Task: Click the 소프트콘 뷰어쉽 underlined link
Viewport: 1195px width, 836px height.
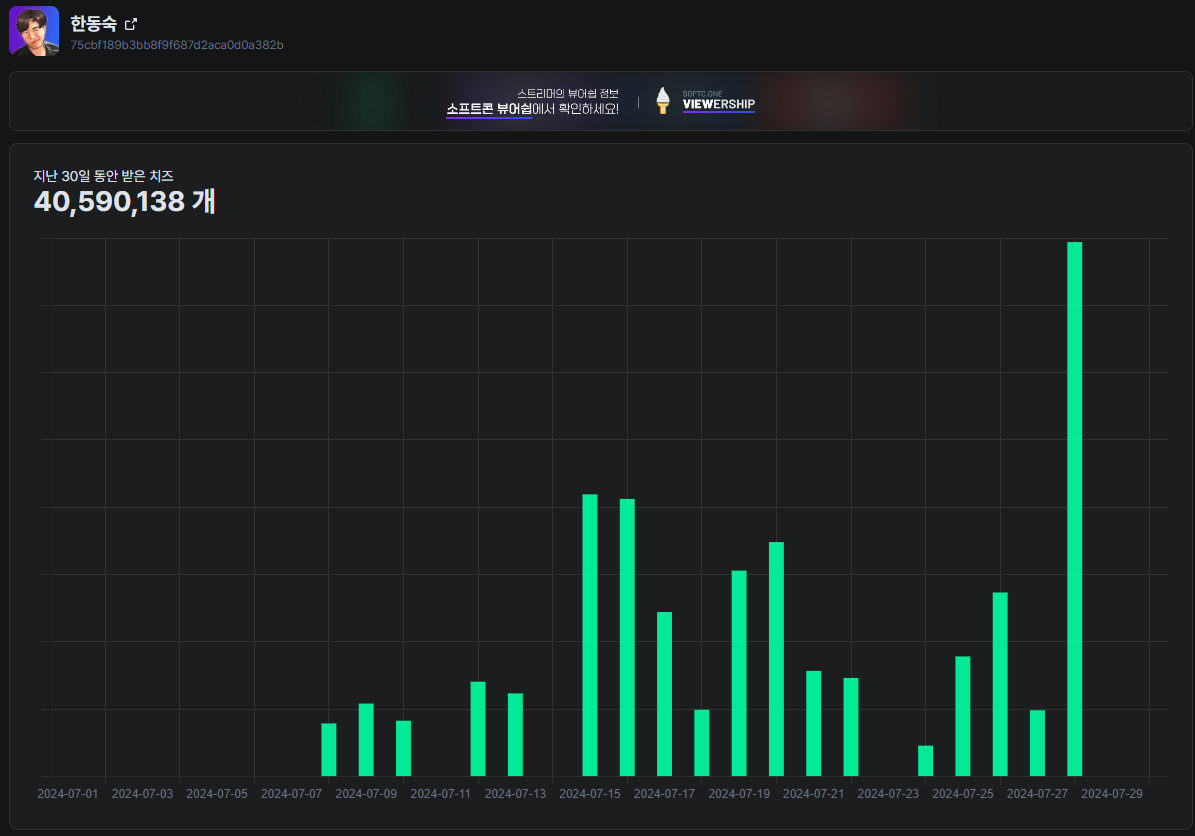Action: point(489,109)
